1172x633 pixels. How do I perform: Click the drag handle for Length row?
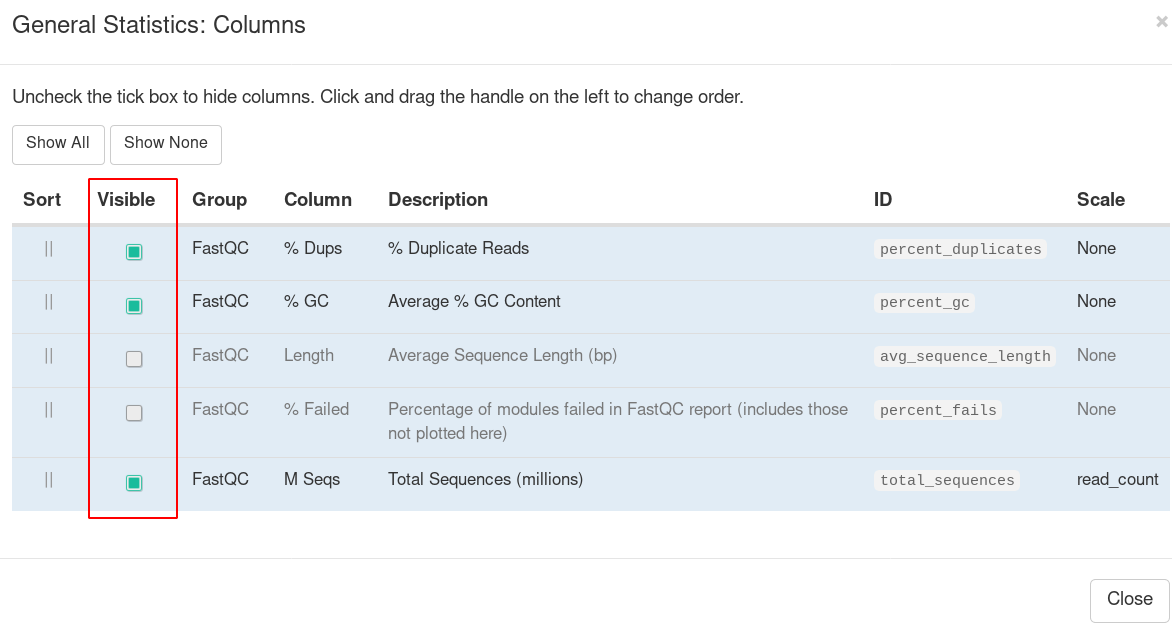point(49,356)
